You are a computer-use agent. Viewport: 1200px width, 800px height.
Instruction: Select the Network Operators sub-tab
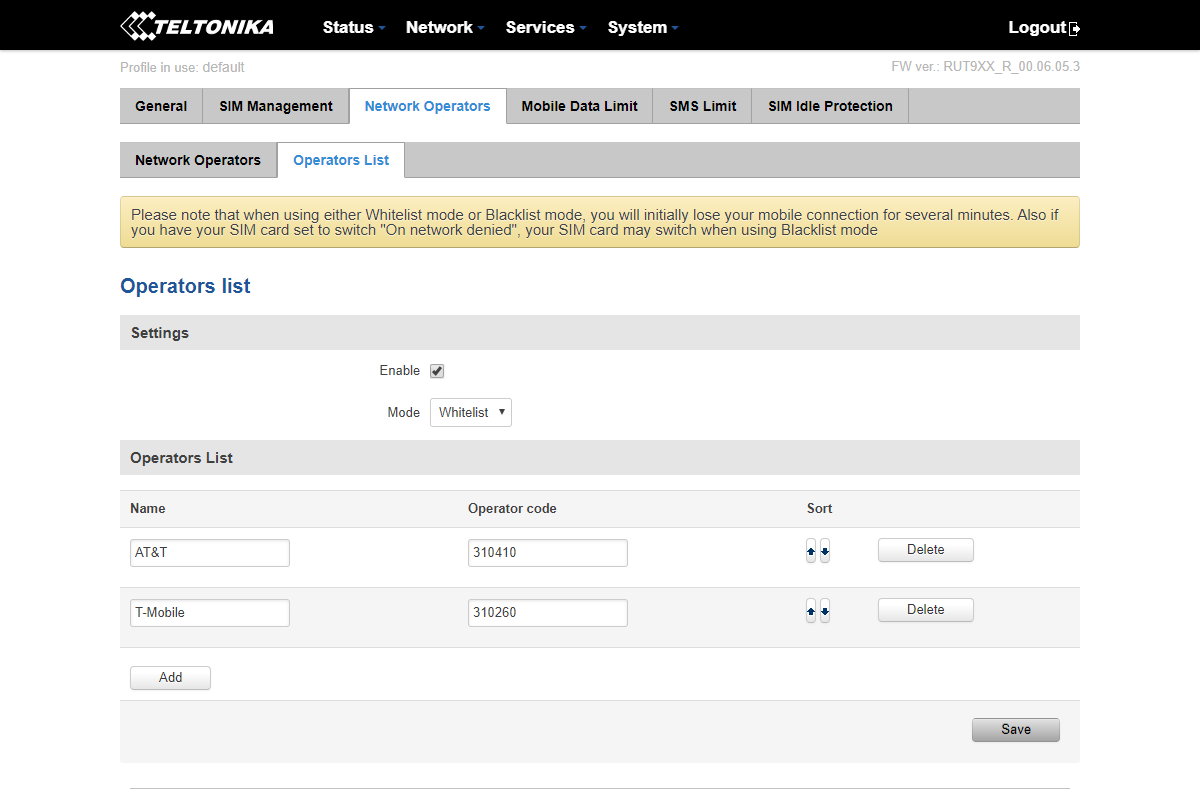[x=198, y=160]
